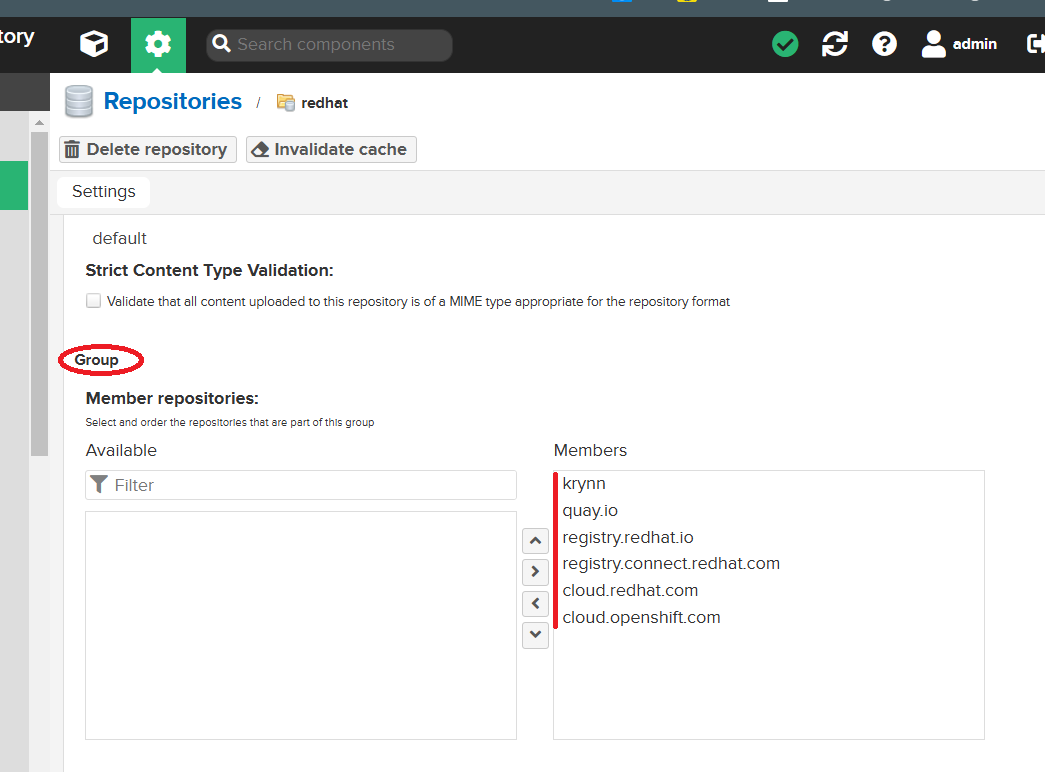Open the Administration gear icon
Image resolution: width=1045 pixels, height=772 pixels.
158,44
